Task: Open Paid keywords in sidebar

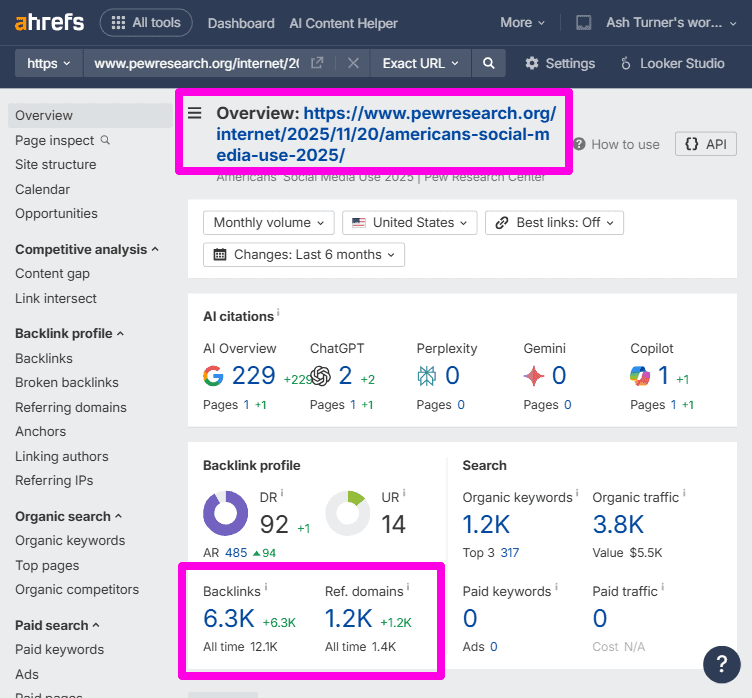Action: click(59, 649)
